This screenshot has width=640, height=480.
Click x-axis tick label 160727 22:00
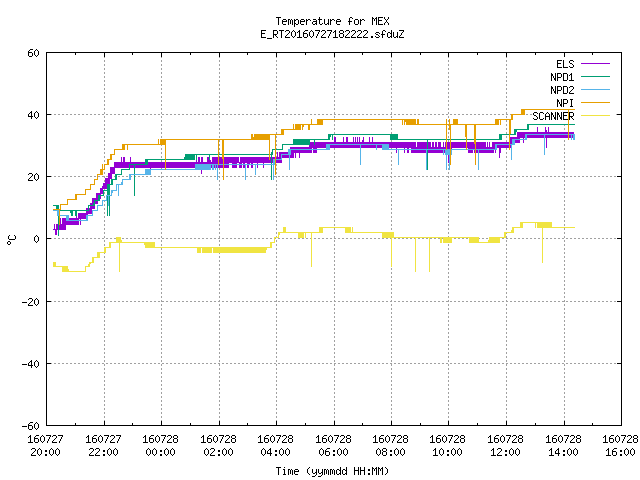(x=103, y=446)
